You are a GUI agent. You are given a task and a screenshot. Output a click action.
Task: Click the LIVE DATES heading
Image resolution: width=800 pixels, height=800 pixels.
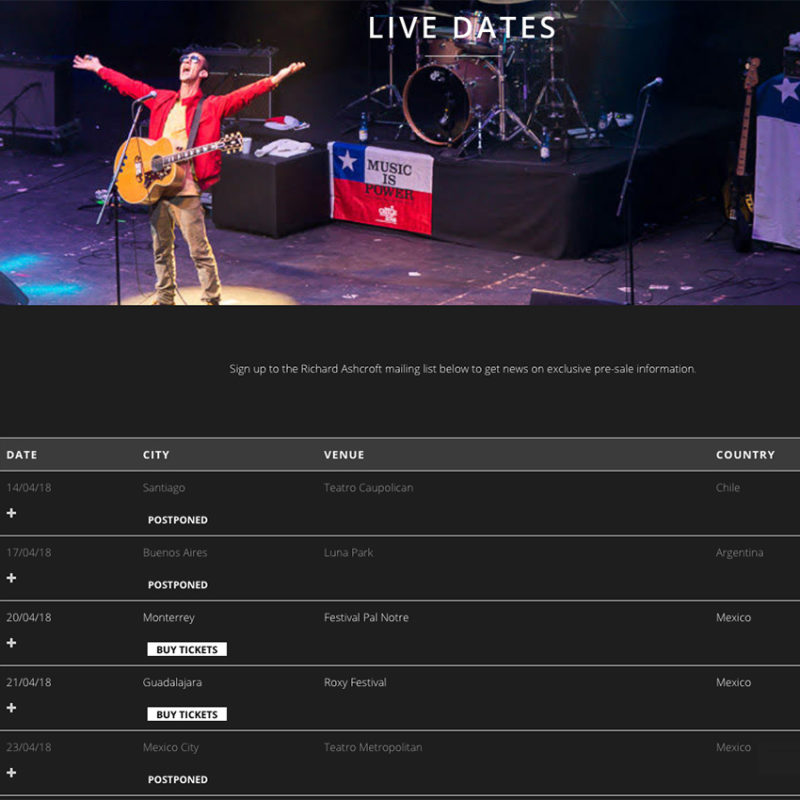coord(462,28)
